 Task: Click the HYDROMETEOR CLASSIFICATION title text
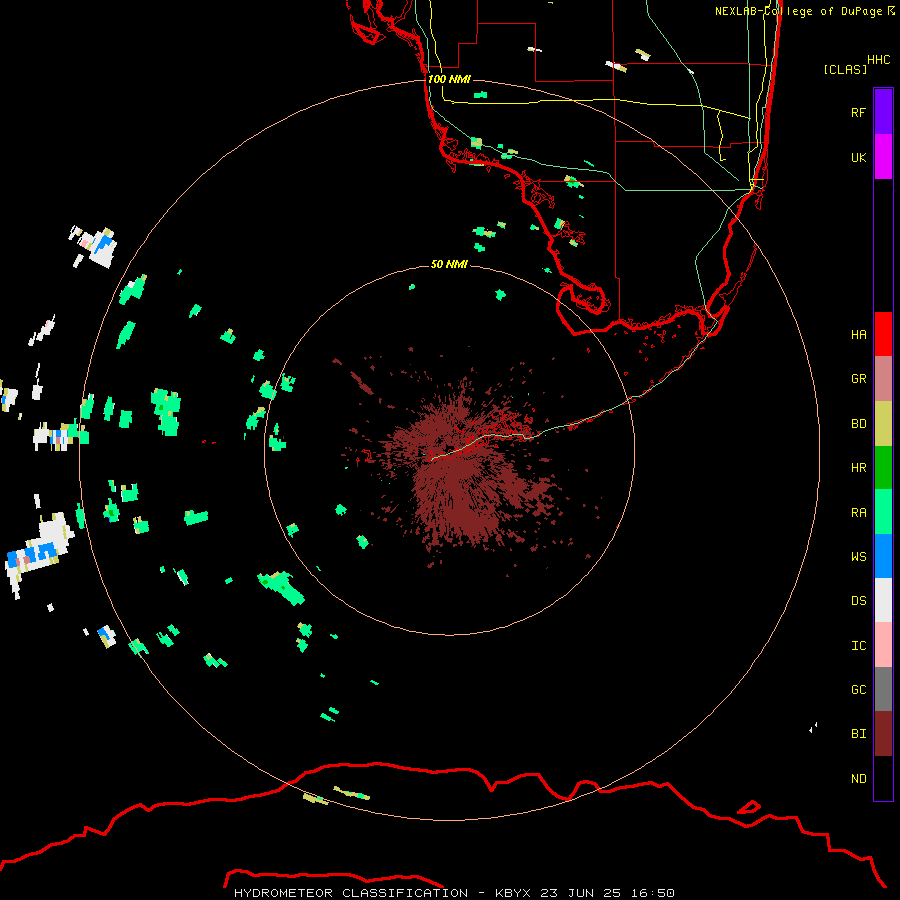tap(351, 893)
